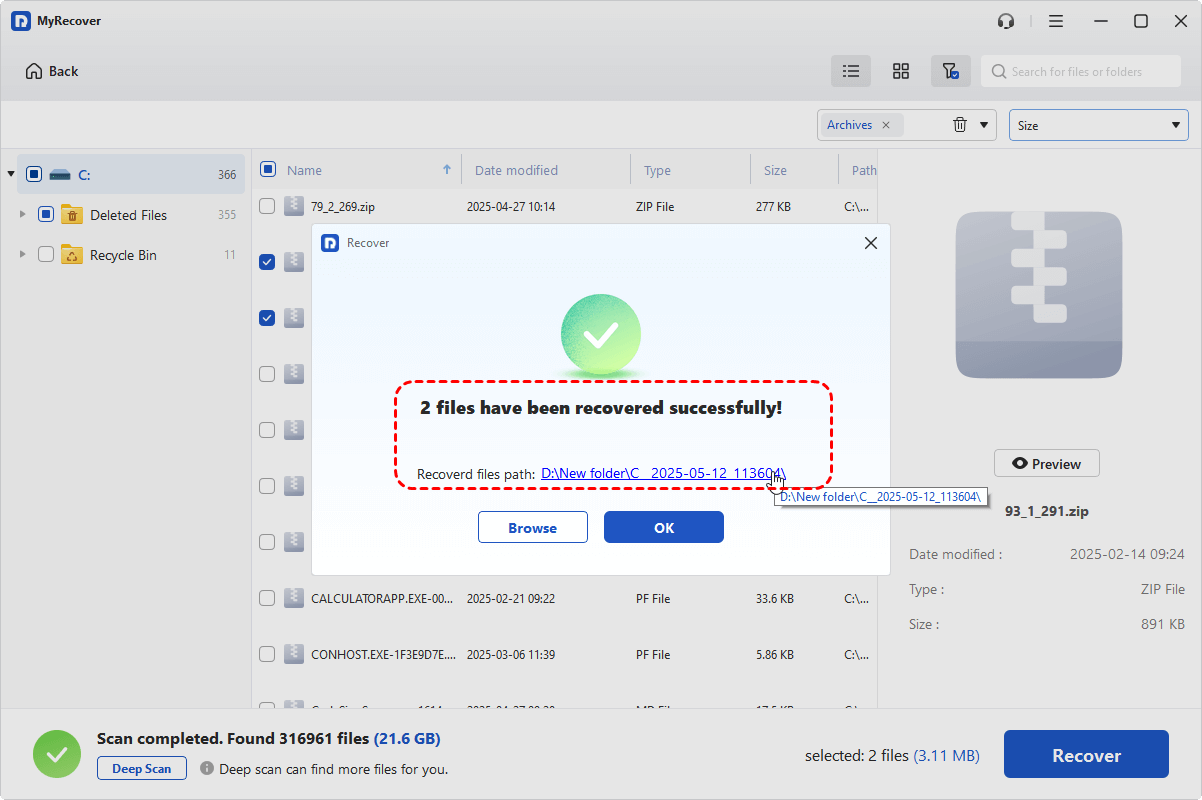
Task: Click the 33.6 KB size cell
Action: [777, 599]
